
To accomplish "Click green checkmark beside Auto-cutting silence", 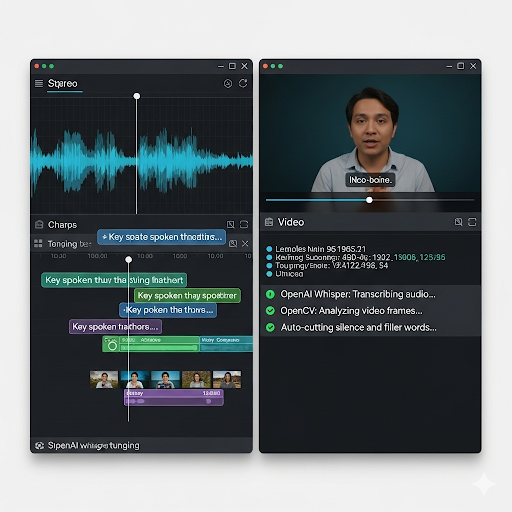I will pyautogui.click(x=270, y=327).
